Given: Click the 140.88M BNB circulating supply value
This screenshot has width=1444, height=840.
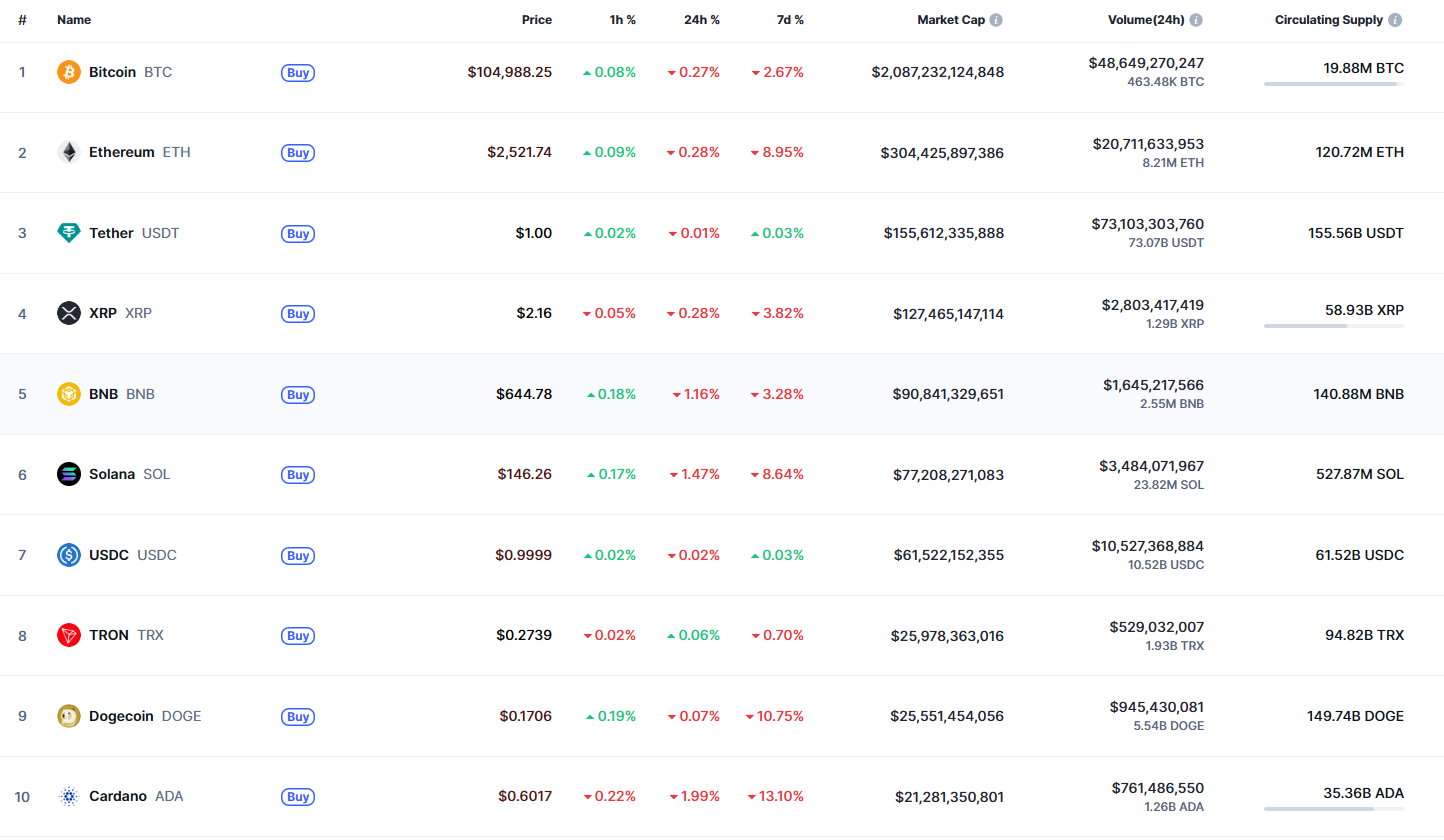Looking at the screenshot, I should (1359, 394).
